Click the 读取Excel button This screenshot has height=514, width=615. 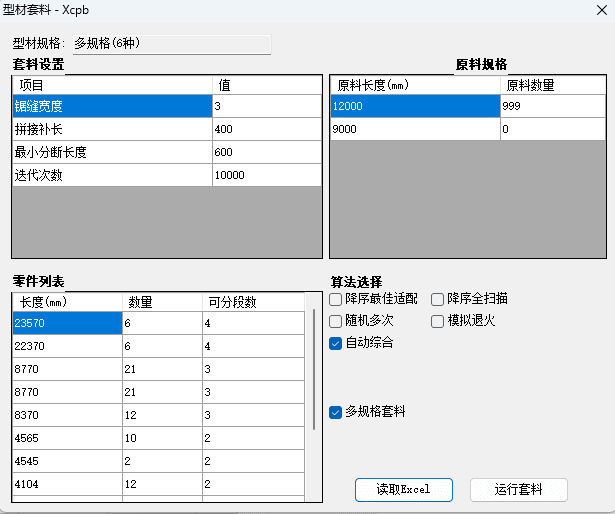click(x=404, y=490)
